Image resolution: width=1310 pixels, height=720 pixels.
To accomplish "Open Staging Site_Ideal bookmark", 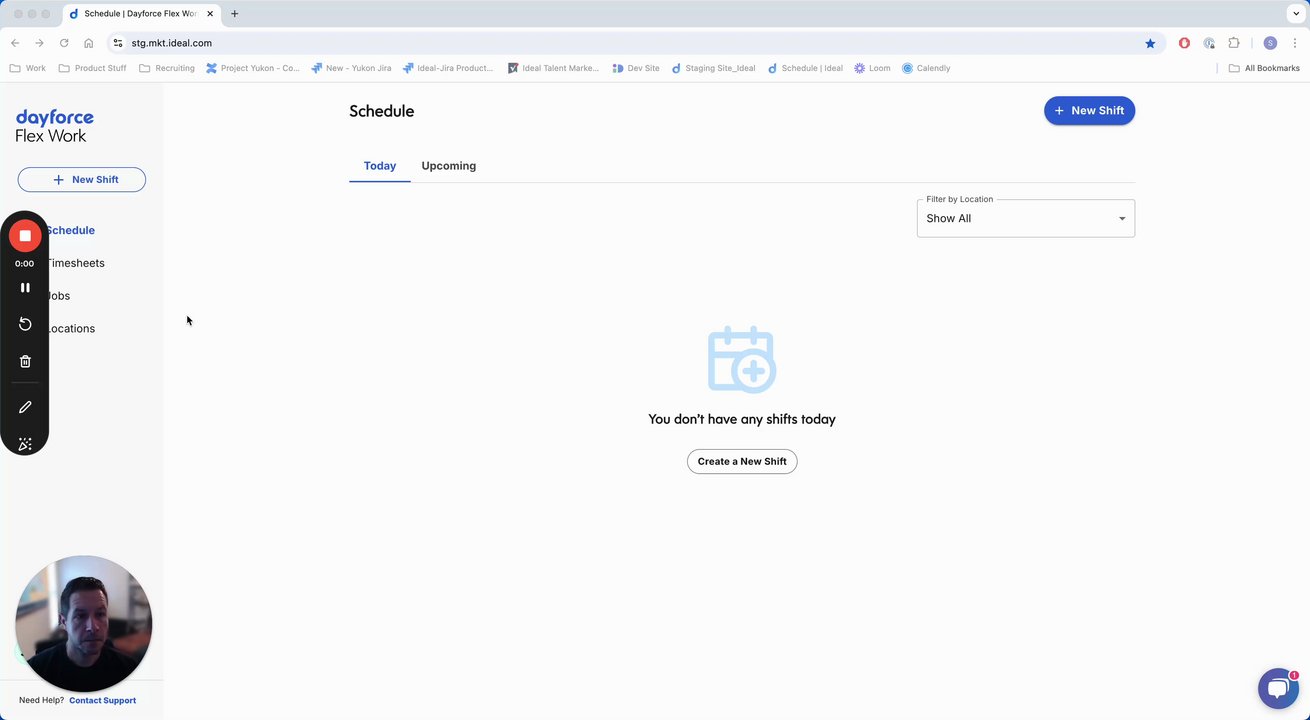I will coord(713,68).
